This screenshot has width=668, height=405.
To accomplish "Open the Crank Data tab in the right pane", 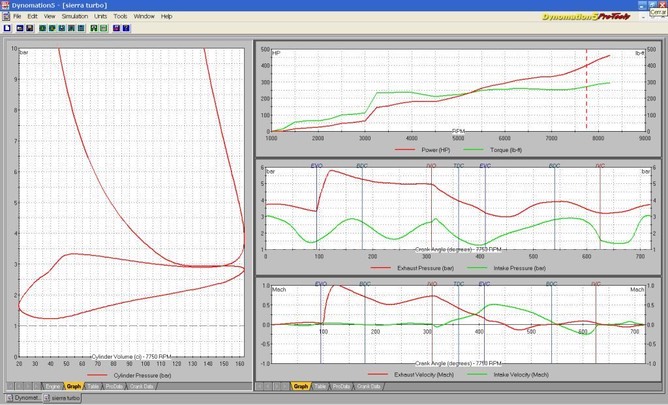I will pyautogui.click(x=369, y=386).
